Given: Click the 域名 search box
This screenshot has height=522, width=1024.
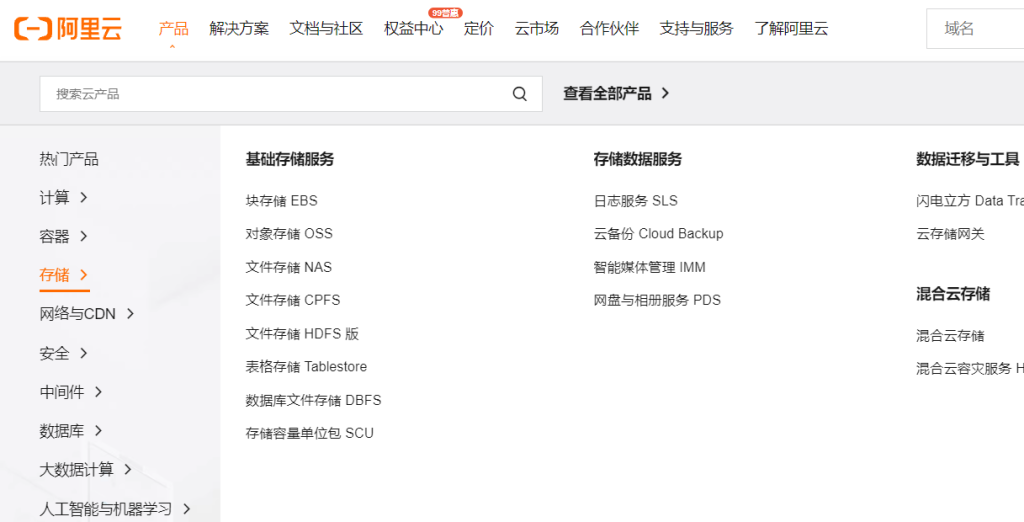Looking at the screenshot, I should [975, 29].
